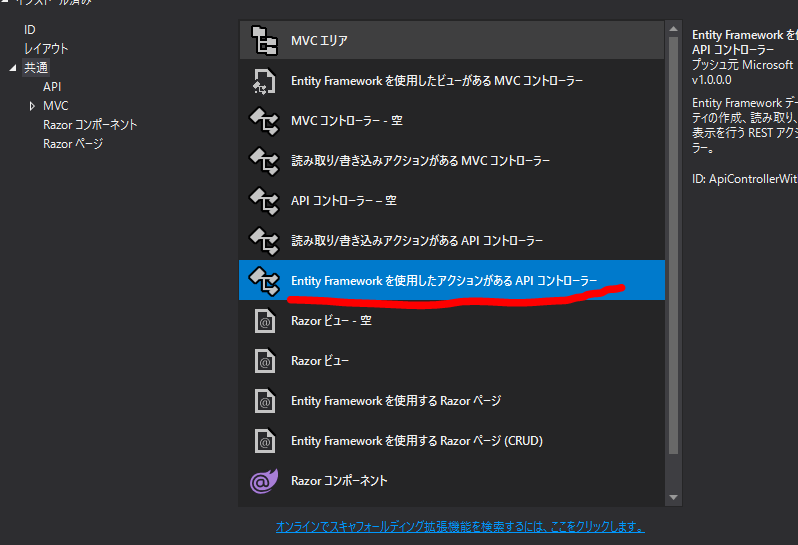Collapse the 共通 tree node arrow

click(x=13, y=68)
